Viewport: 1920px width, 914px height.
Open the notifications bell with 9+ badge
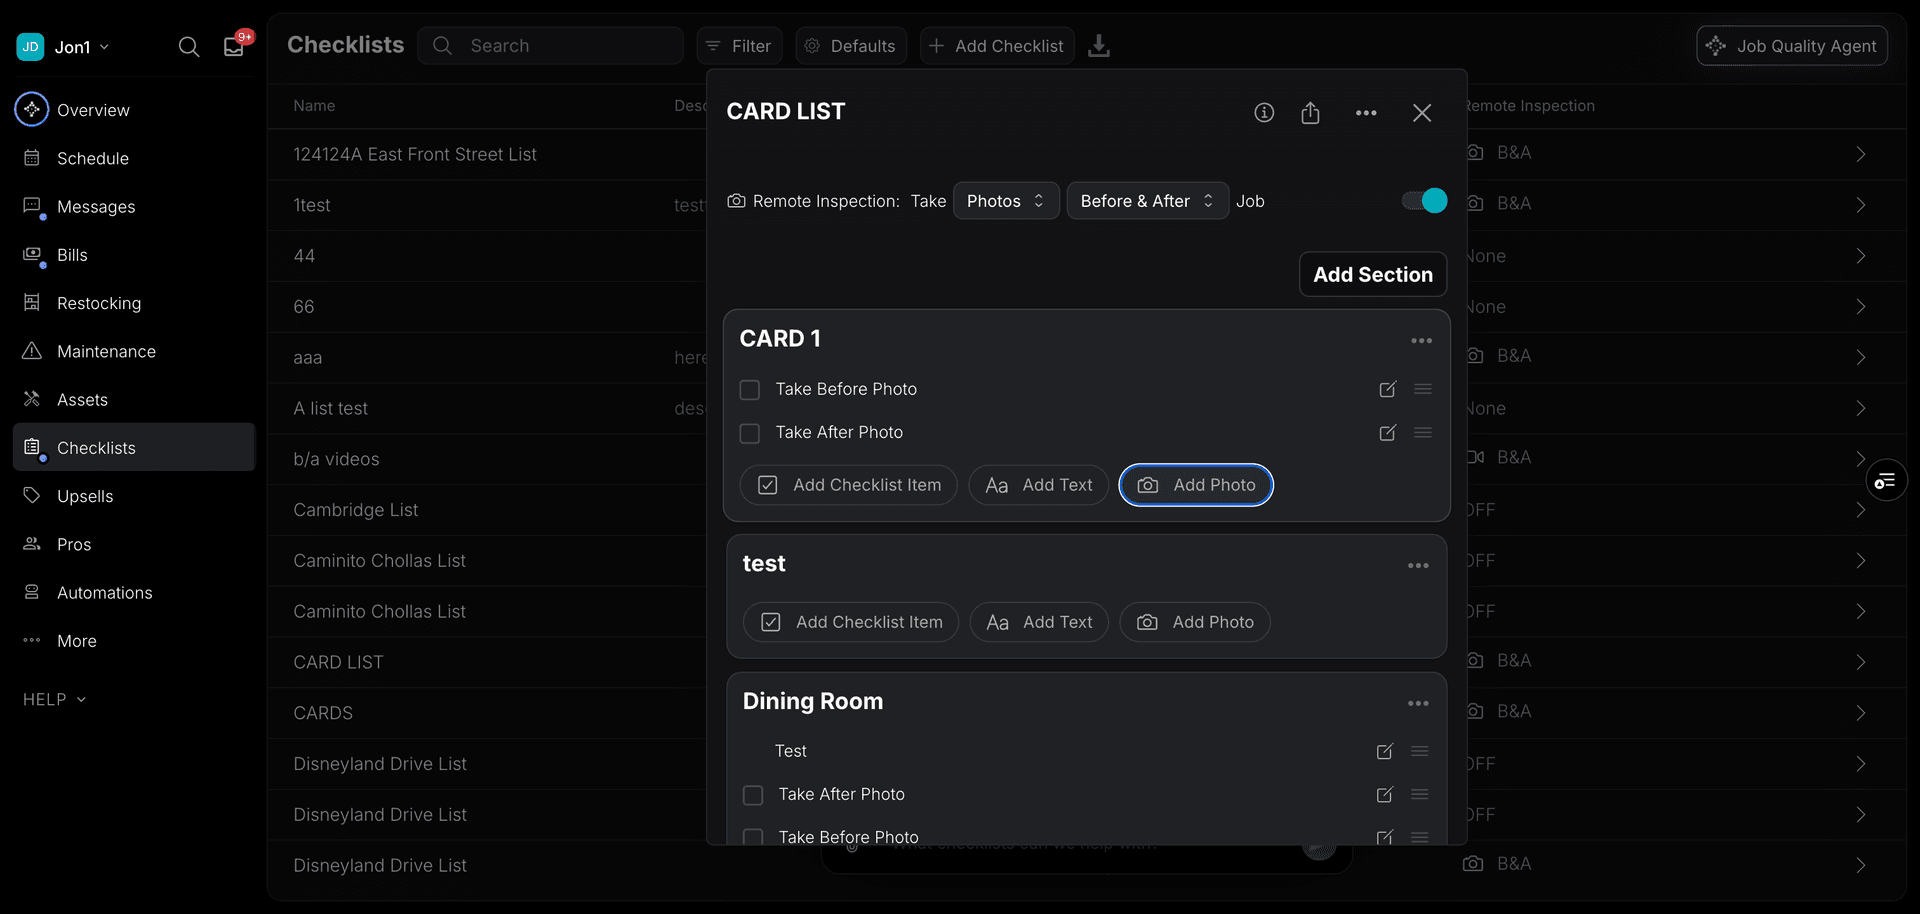click(x=232, y=46)
